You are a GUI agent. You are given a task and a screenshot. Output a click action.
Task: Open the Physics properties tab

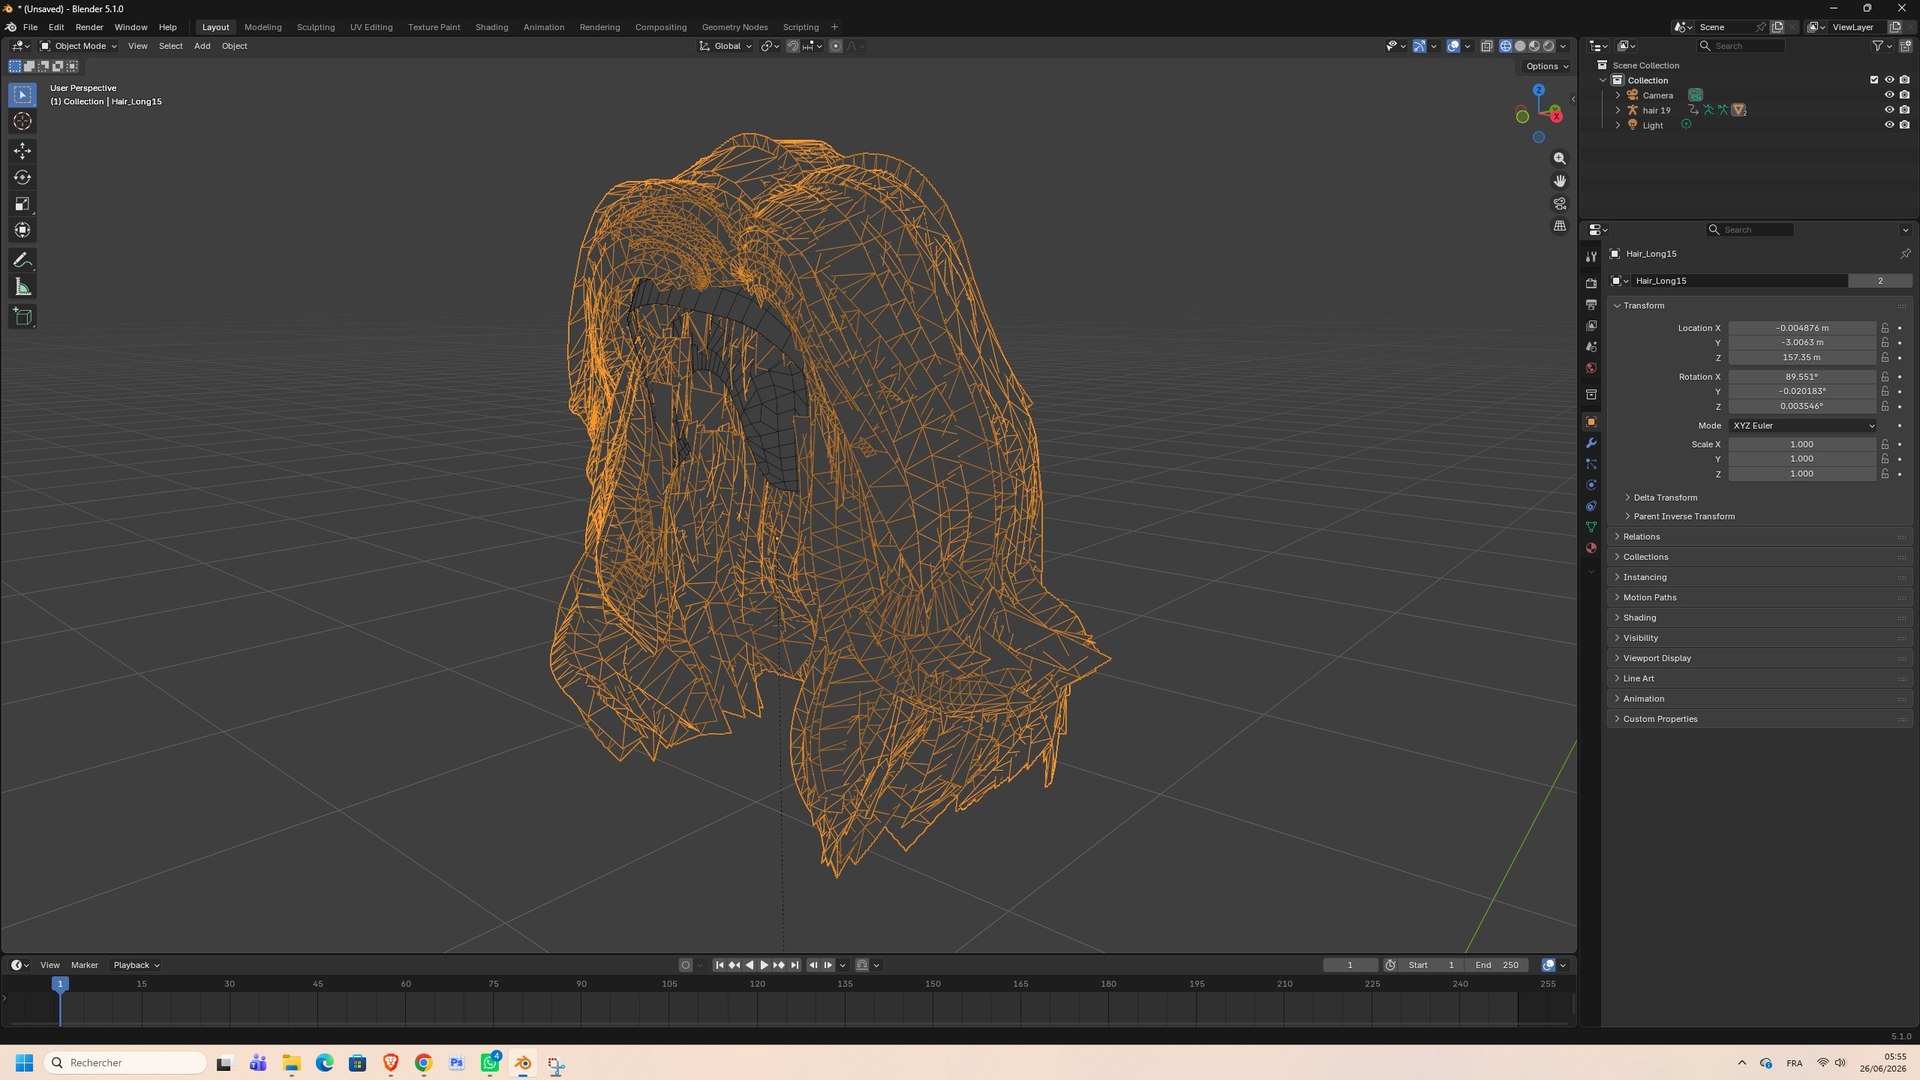pyautogui.click(x=1591, y=485)
